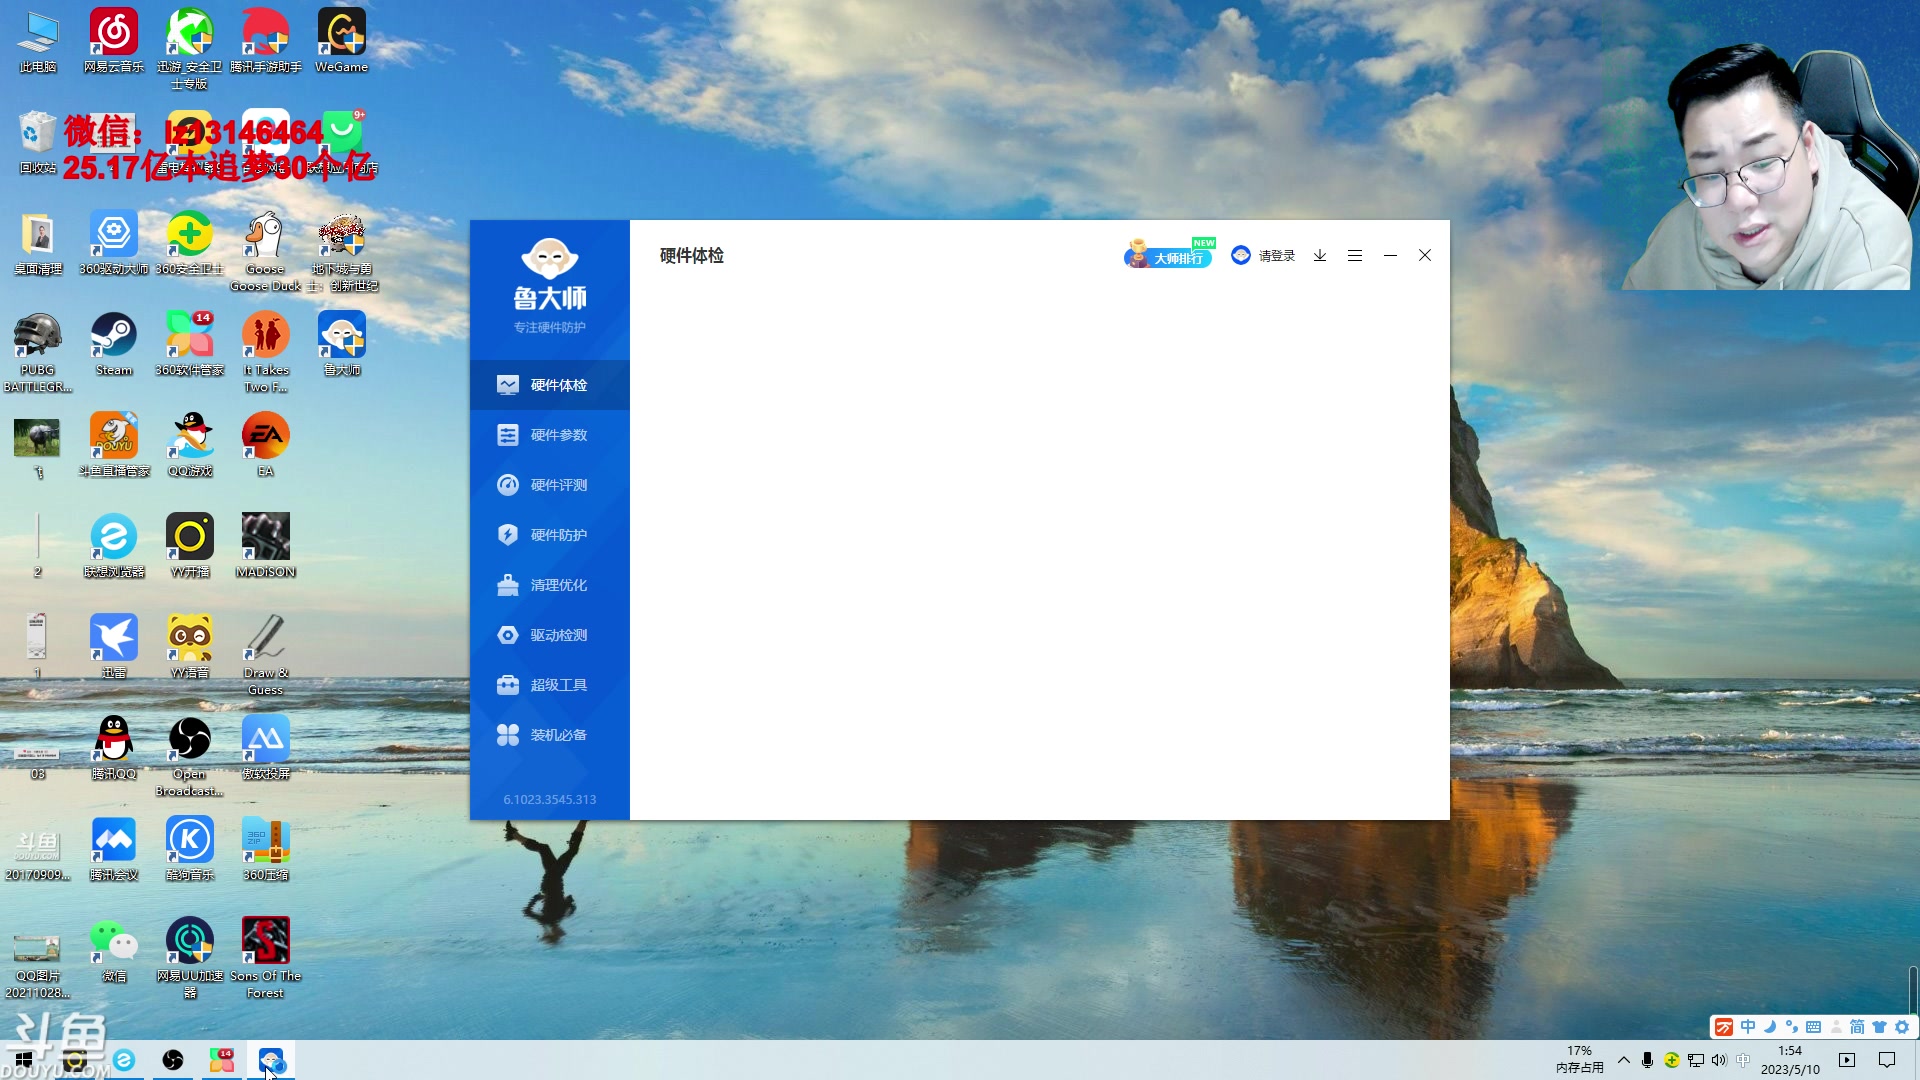Click the 请登录 login link

point(1275,256)
